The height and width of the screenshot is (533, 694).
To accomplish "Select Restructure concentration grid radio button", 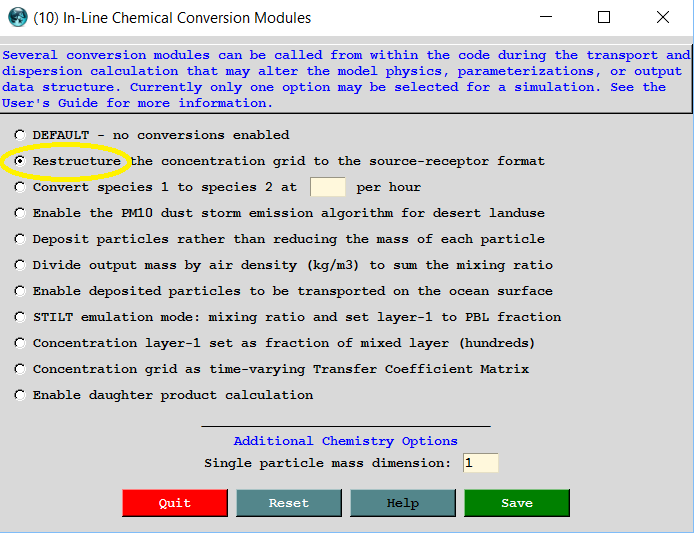I will [20, 161].
